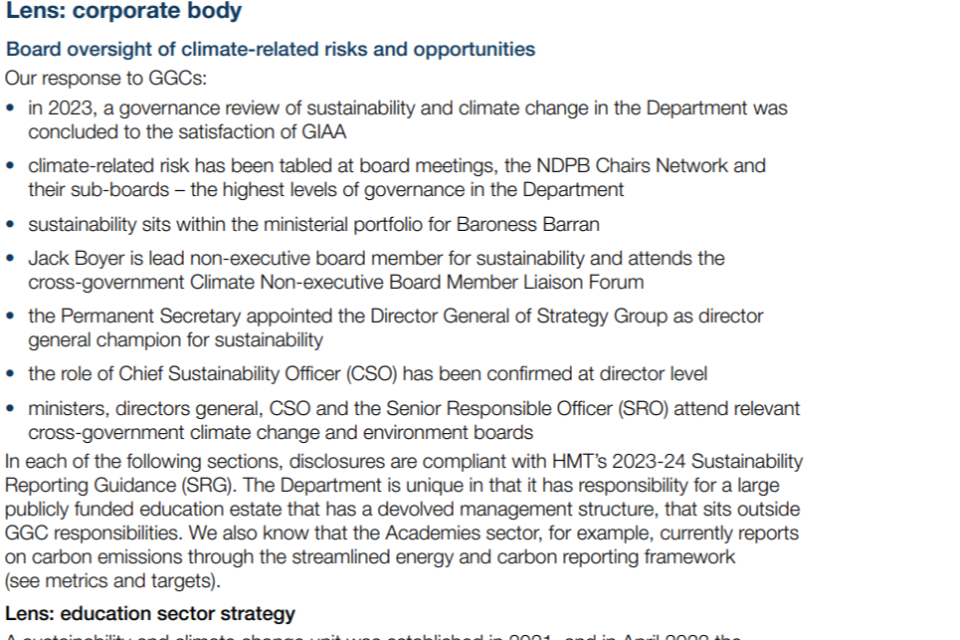Click 'cross-government climate change and environment boards' line
The width and height of the screenshot is (960, 640).
(x=280, y=432)
